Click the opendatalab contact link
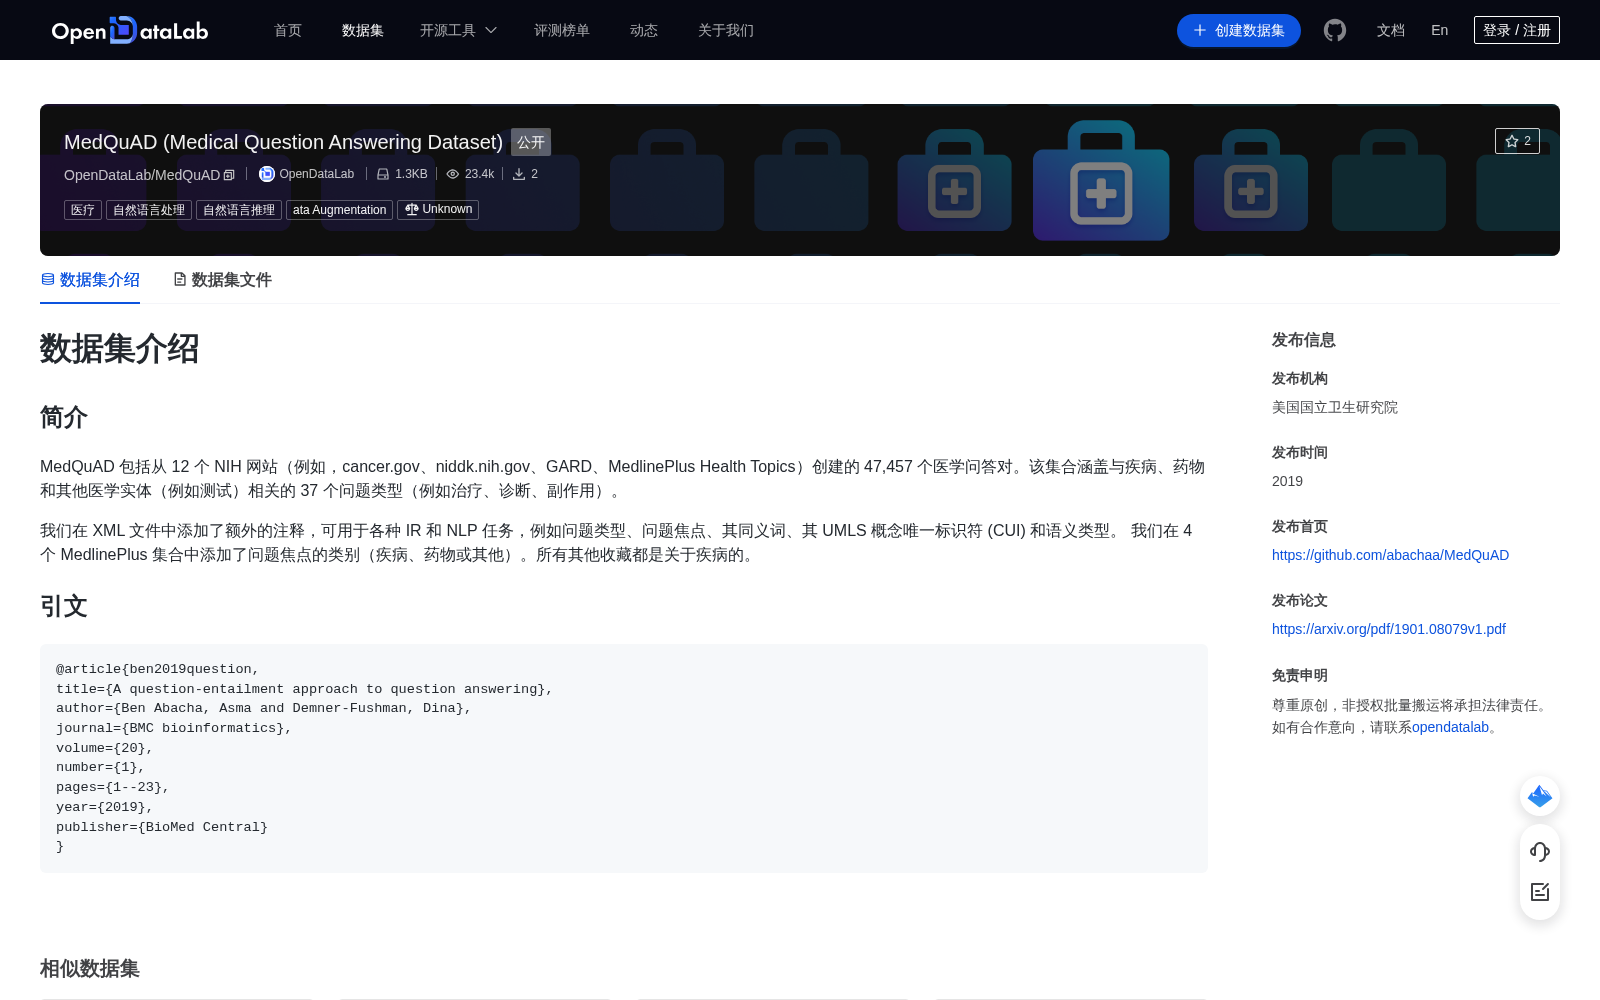The width and height of the screenshot is (1600, 1000). pos(1450,727)
